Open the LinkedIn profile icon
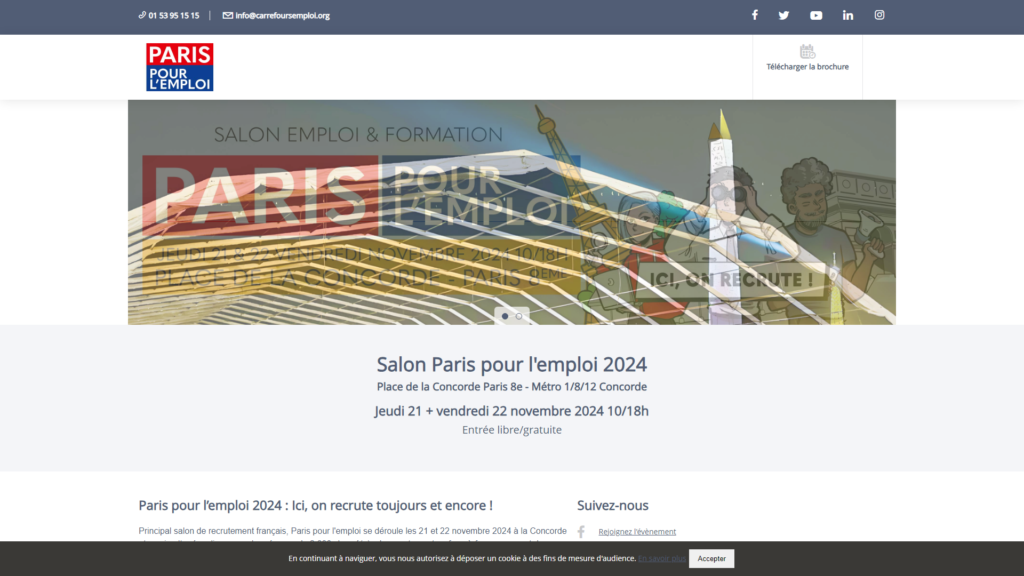The width and height of the screenshot is (1024, 576). click(848, 15)
